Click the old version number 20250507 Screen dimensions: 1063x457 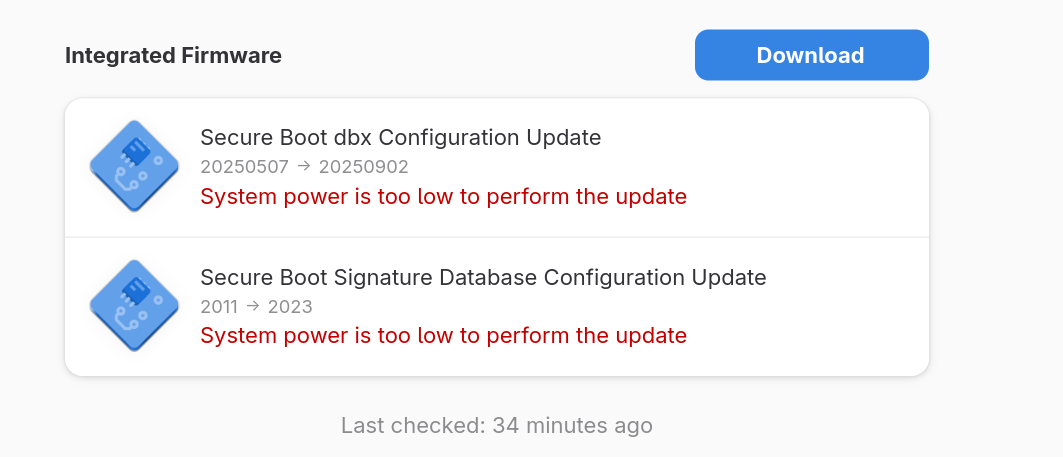[245, 166]
